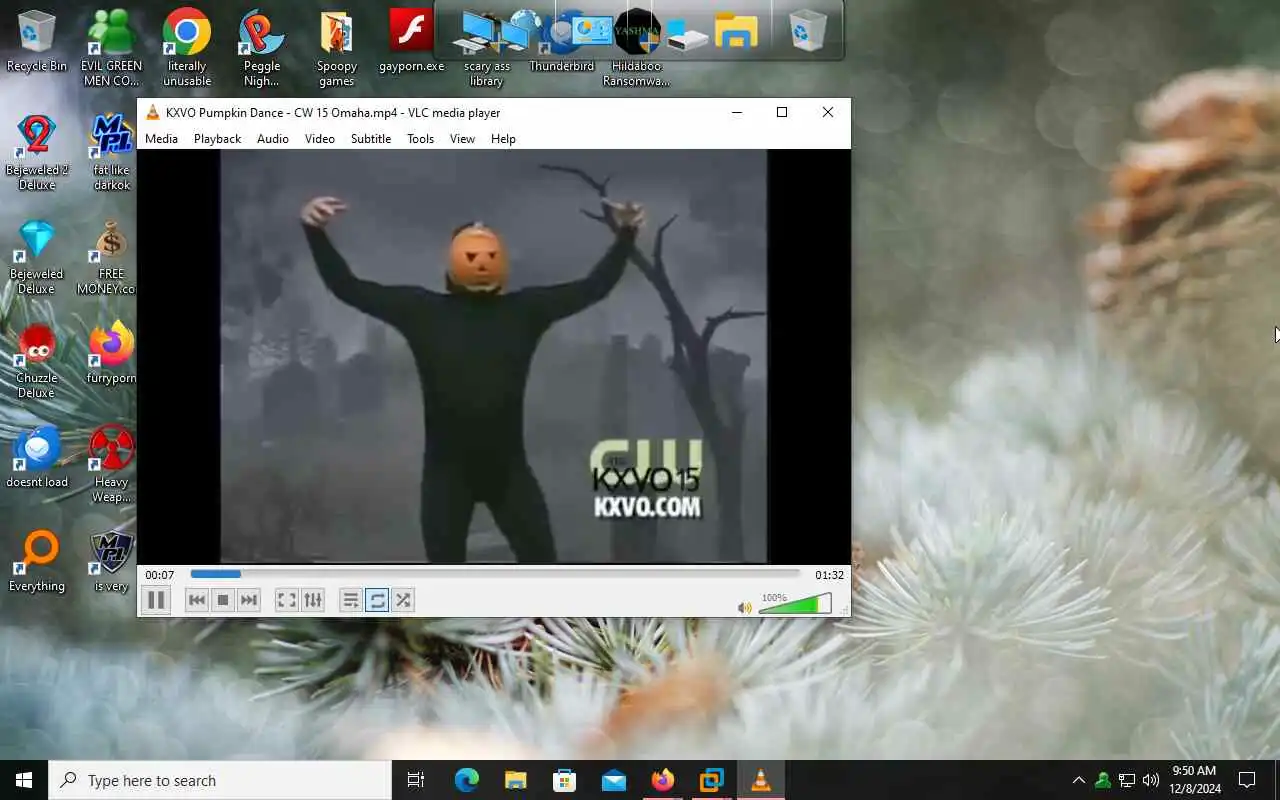Screen dimensions: 1280x800
Task: Click the pumpkin dance video area
Action: [494, 357]
